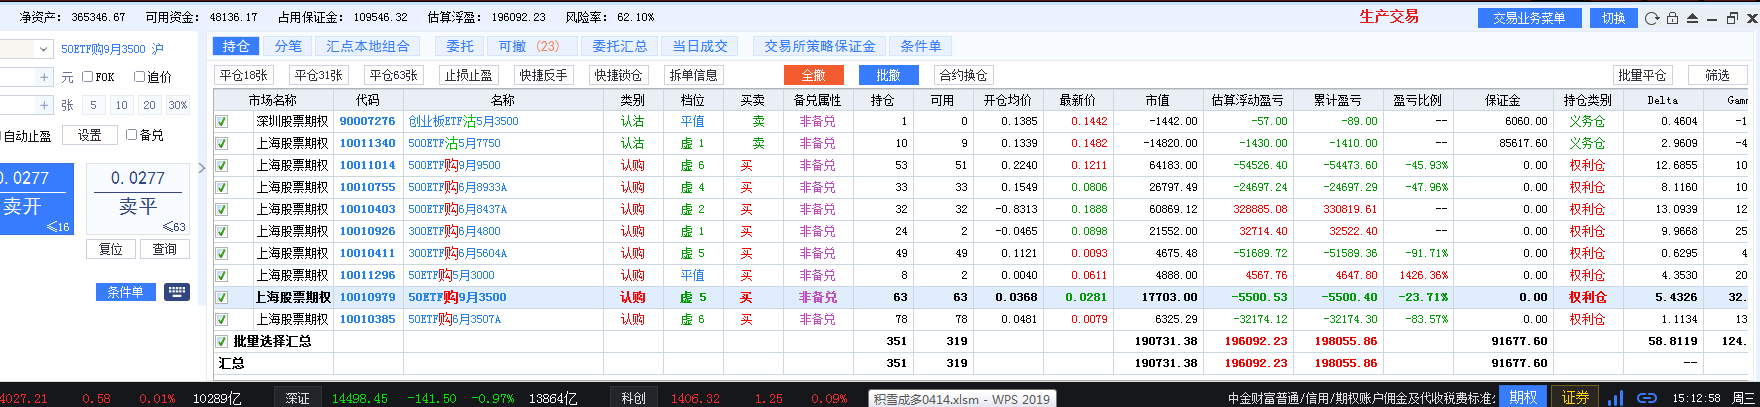Click the lock icon to lock trading

coord(1672,18)
